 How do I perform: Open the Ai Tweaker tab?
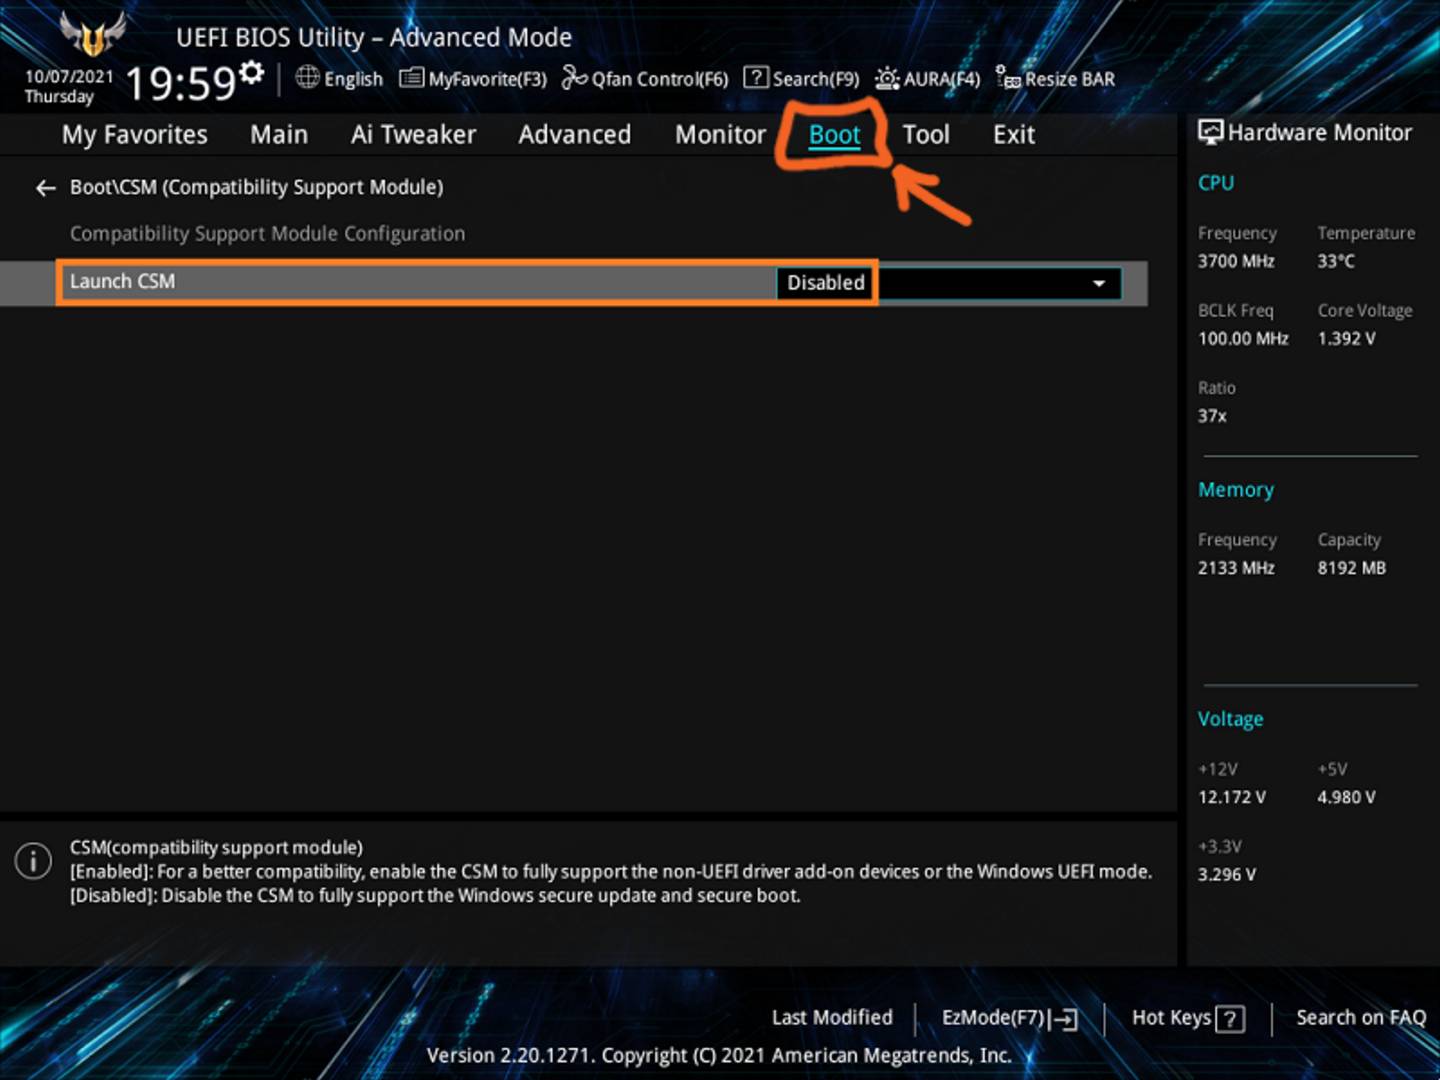[413, 135]
